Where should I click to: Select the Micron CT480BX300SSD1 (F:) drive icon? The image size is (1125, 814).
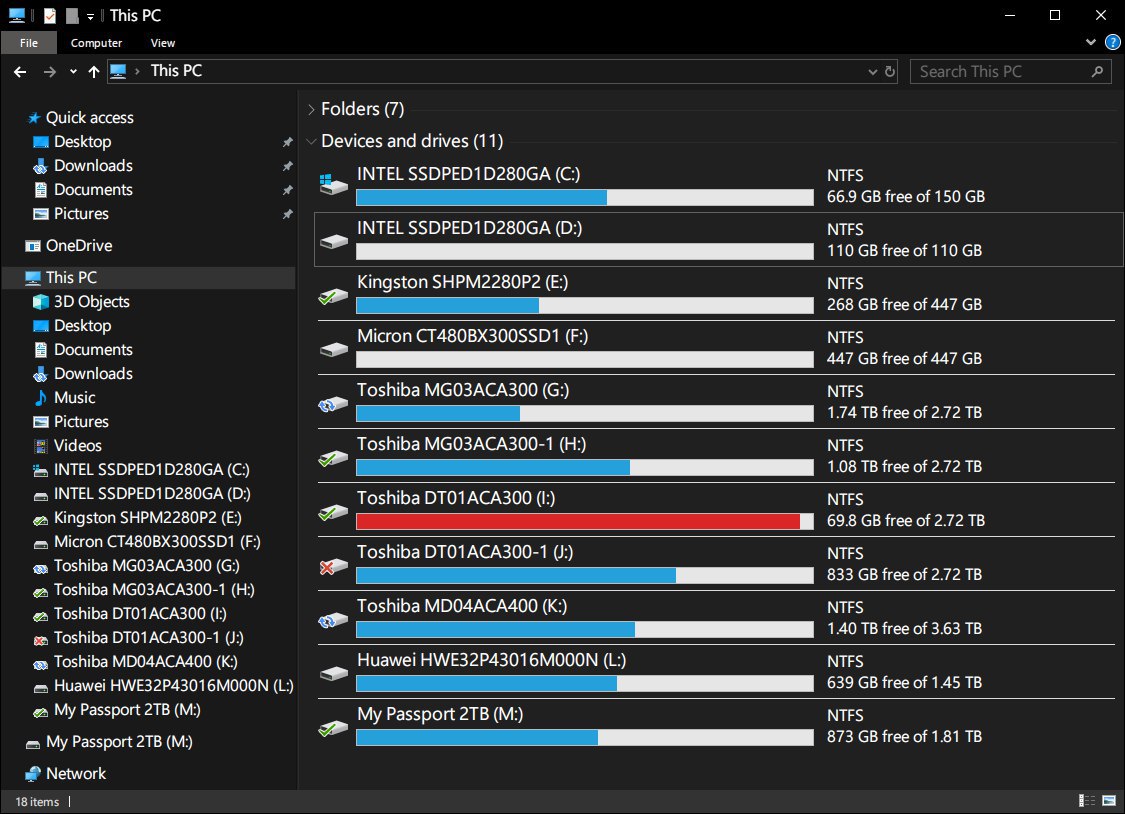334,349
